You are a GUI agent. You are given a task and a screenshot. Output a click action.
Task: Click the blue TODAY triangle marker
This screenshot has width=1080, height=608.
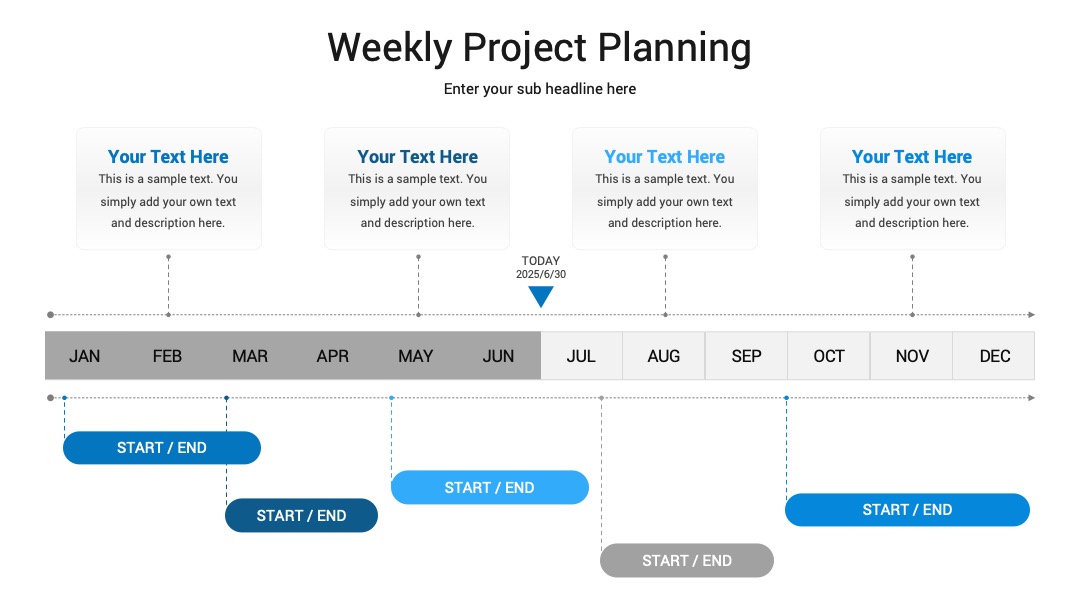click(x=541, y=296)
